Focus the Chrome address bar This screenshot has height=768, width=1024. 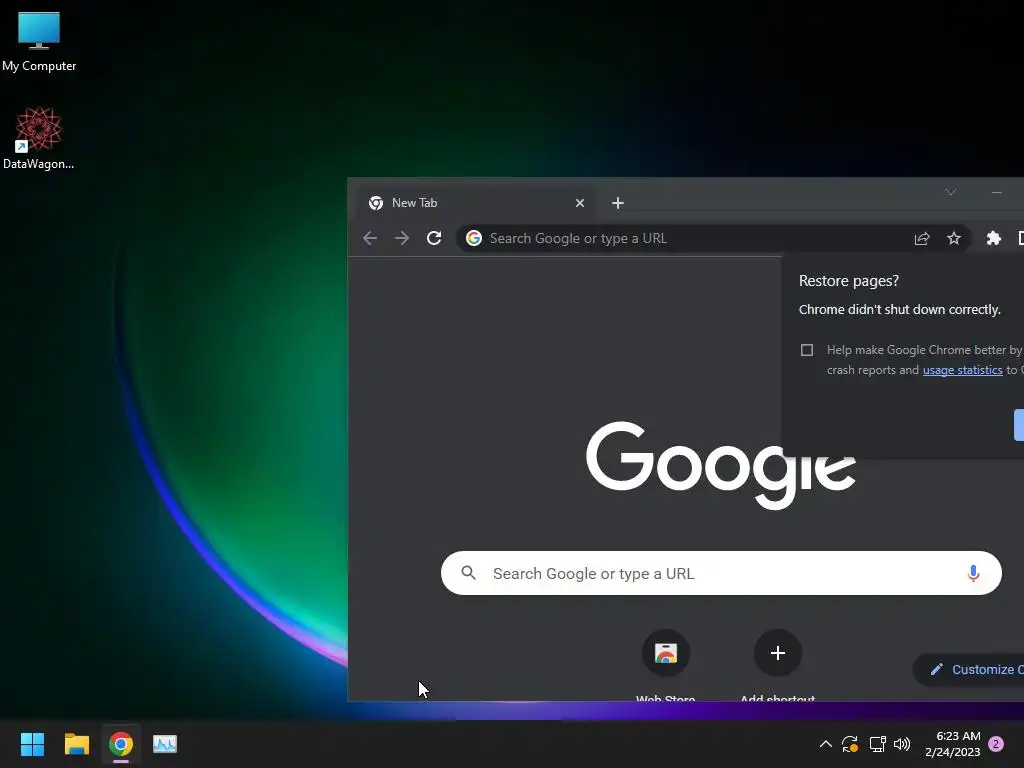pyautogui.click(x=714, y=238)
